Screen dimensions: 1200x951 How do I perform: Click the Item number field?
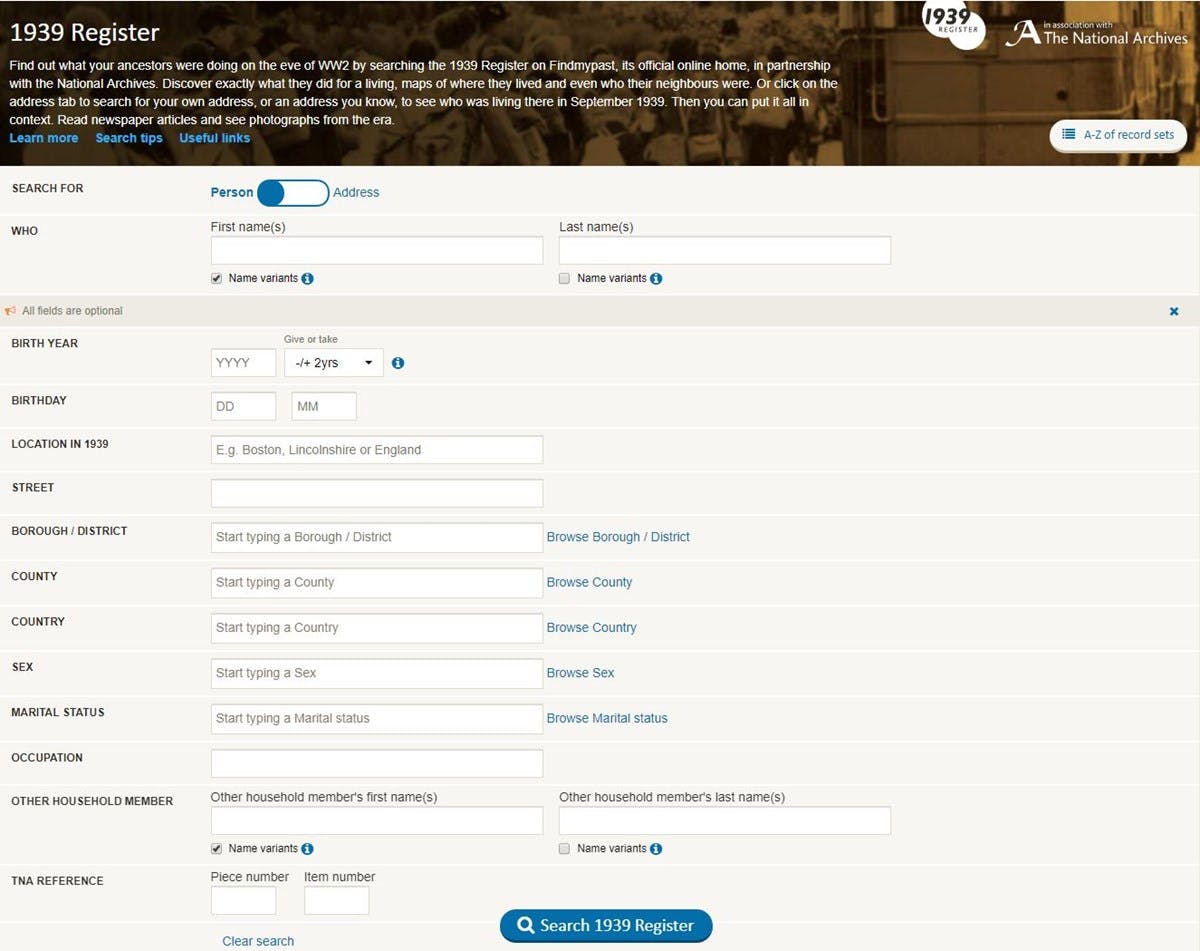coord(336,900)
